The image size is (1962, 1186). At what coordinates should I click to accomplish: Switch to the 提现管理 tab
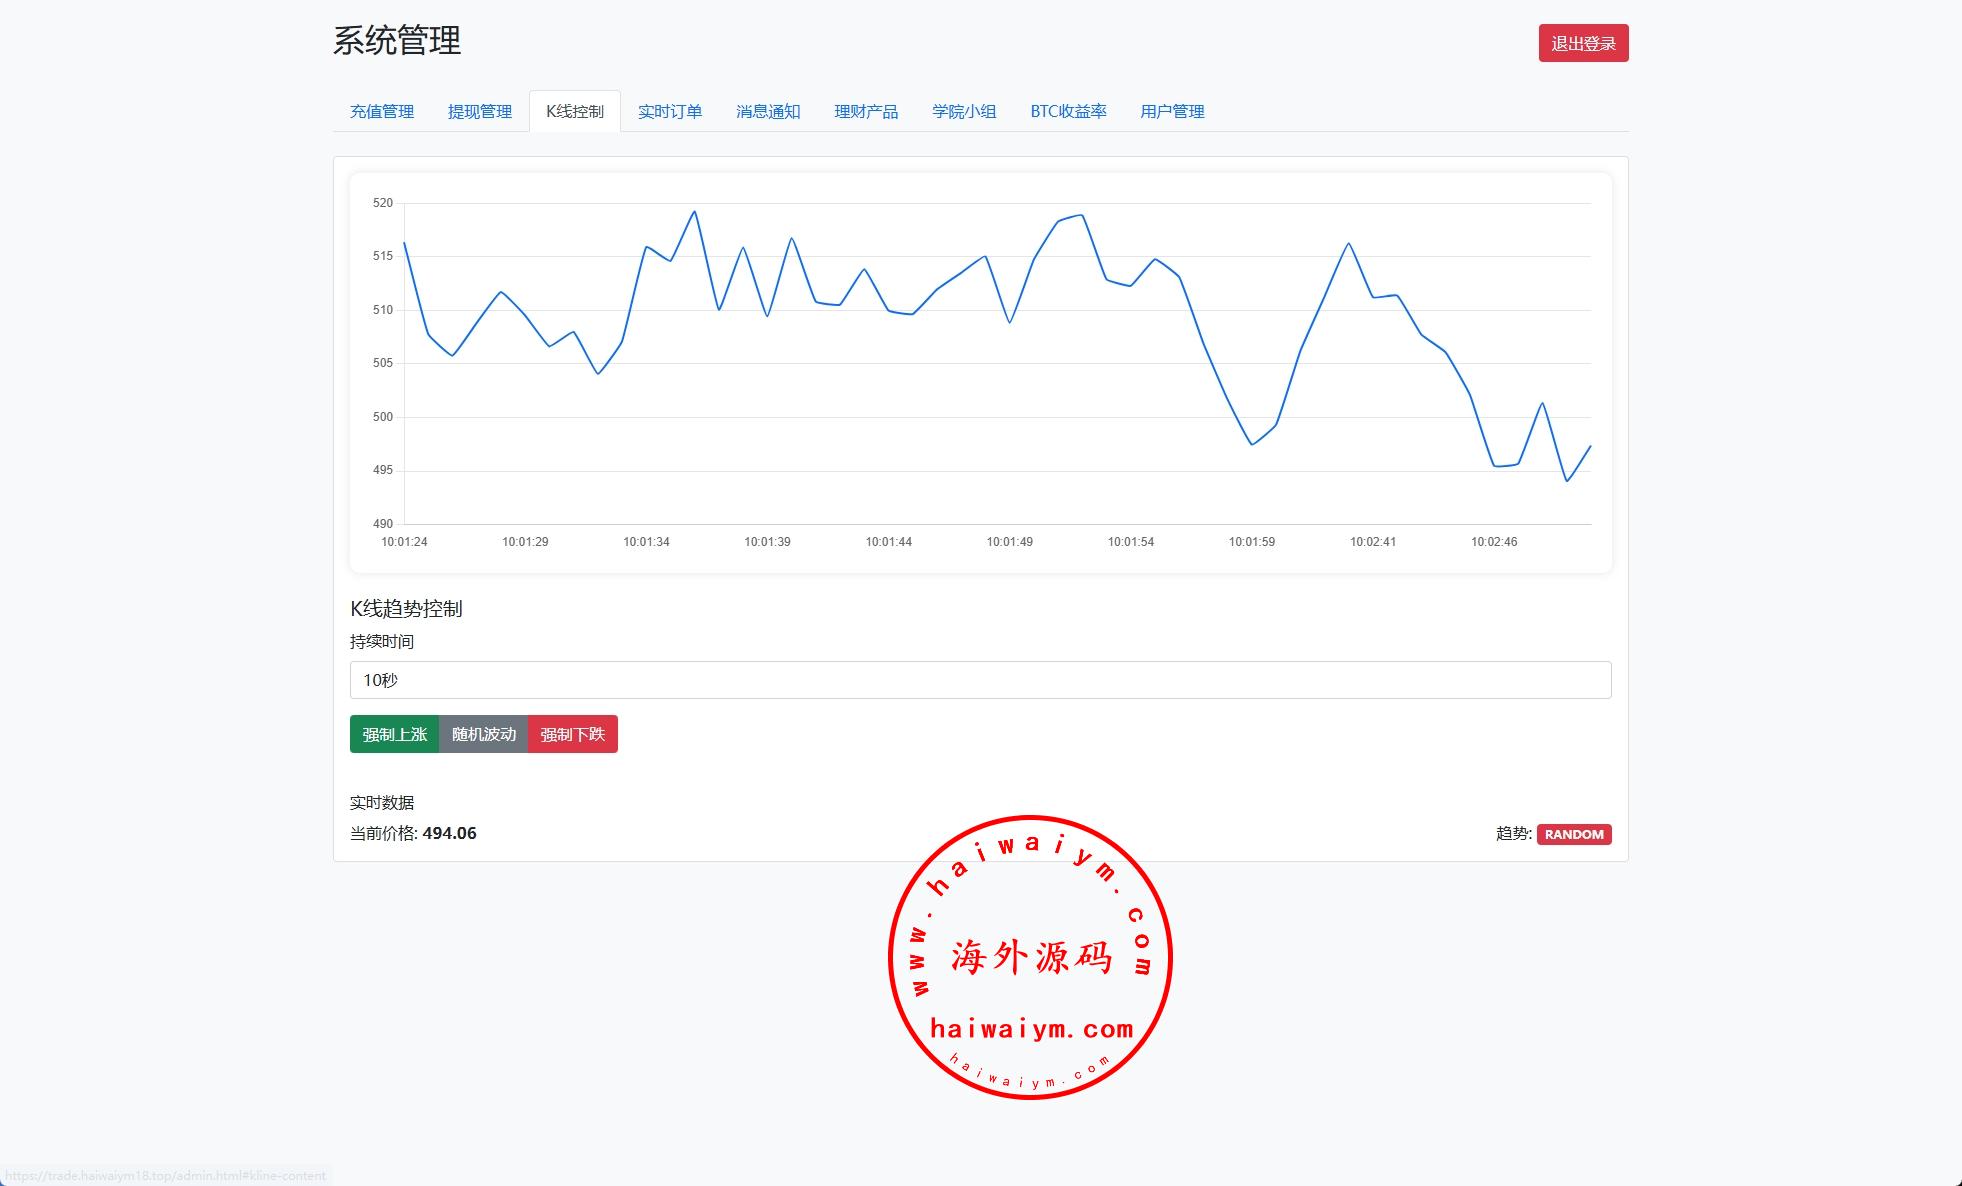pyautogui.click(x=479, y=111)
